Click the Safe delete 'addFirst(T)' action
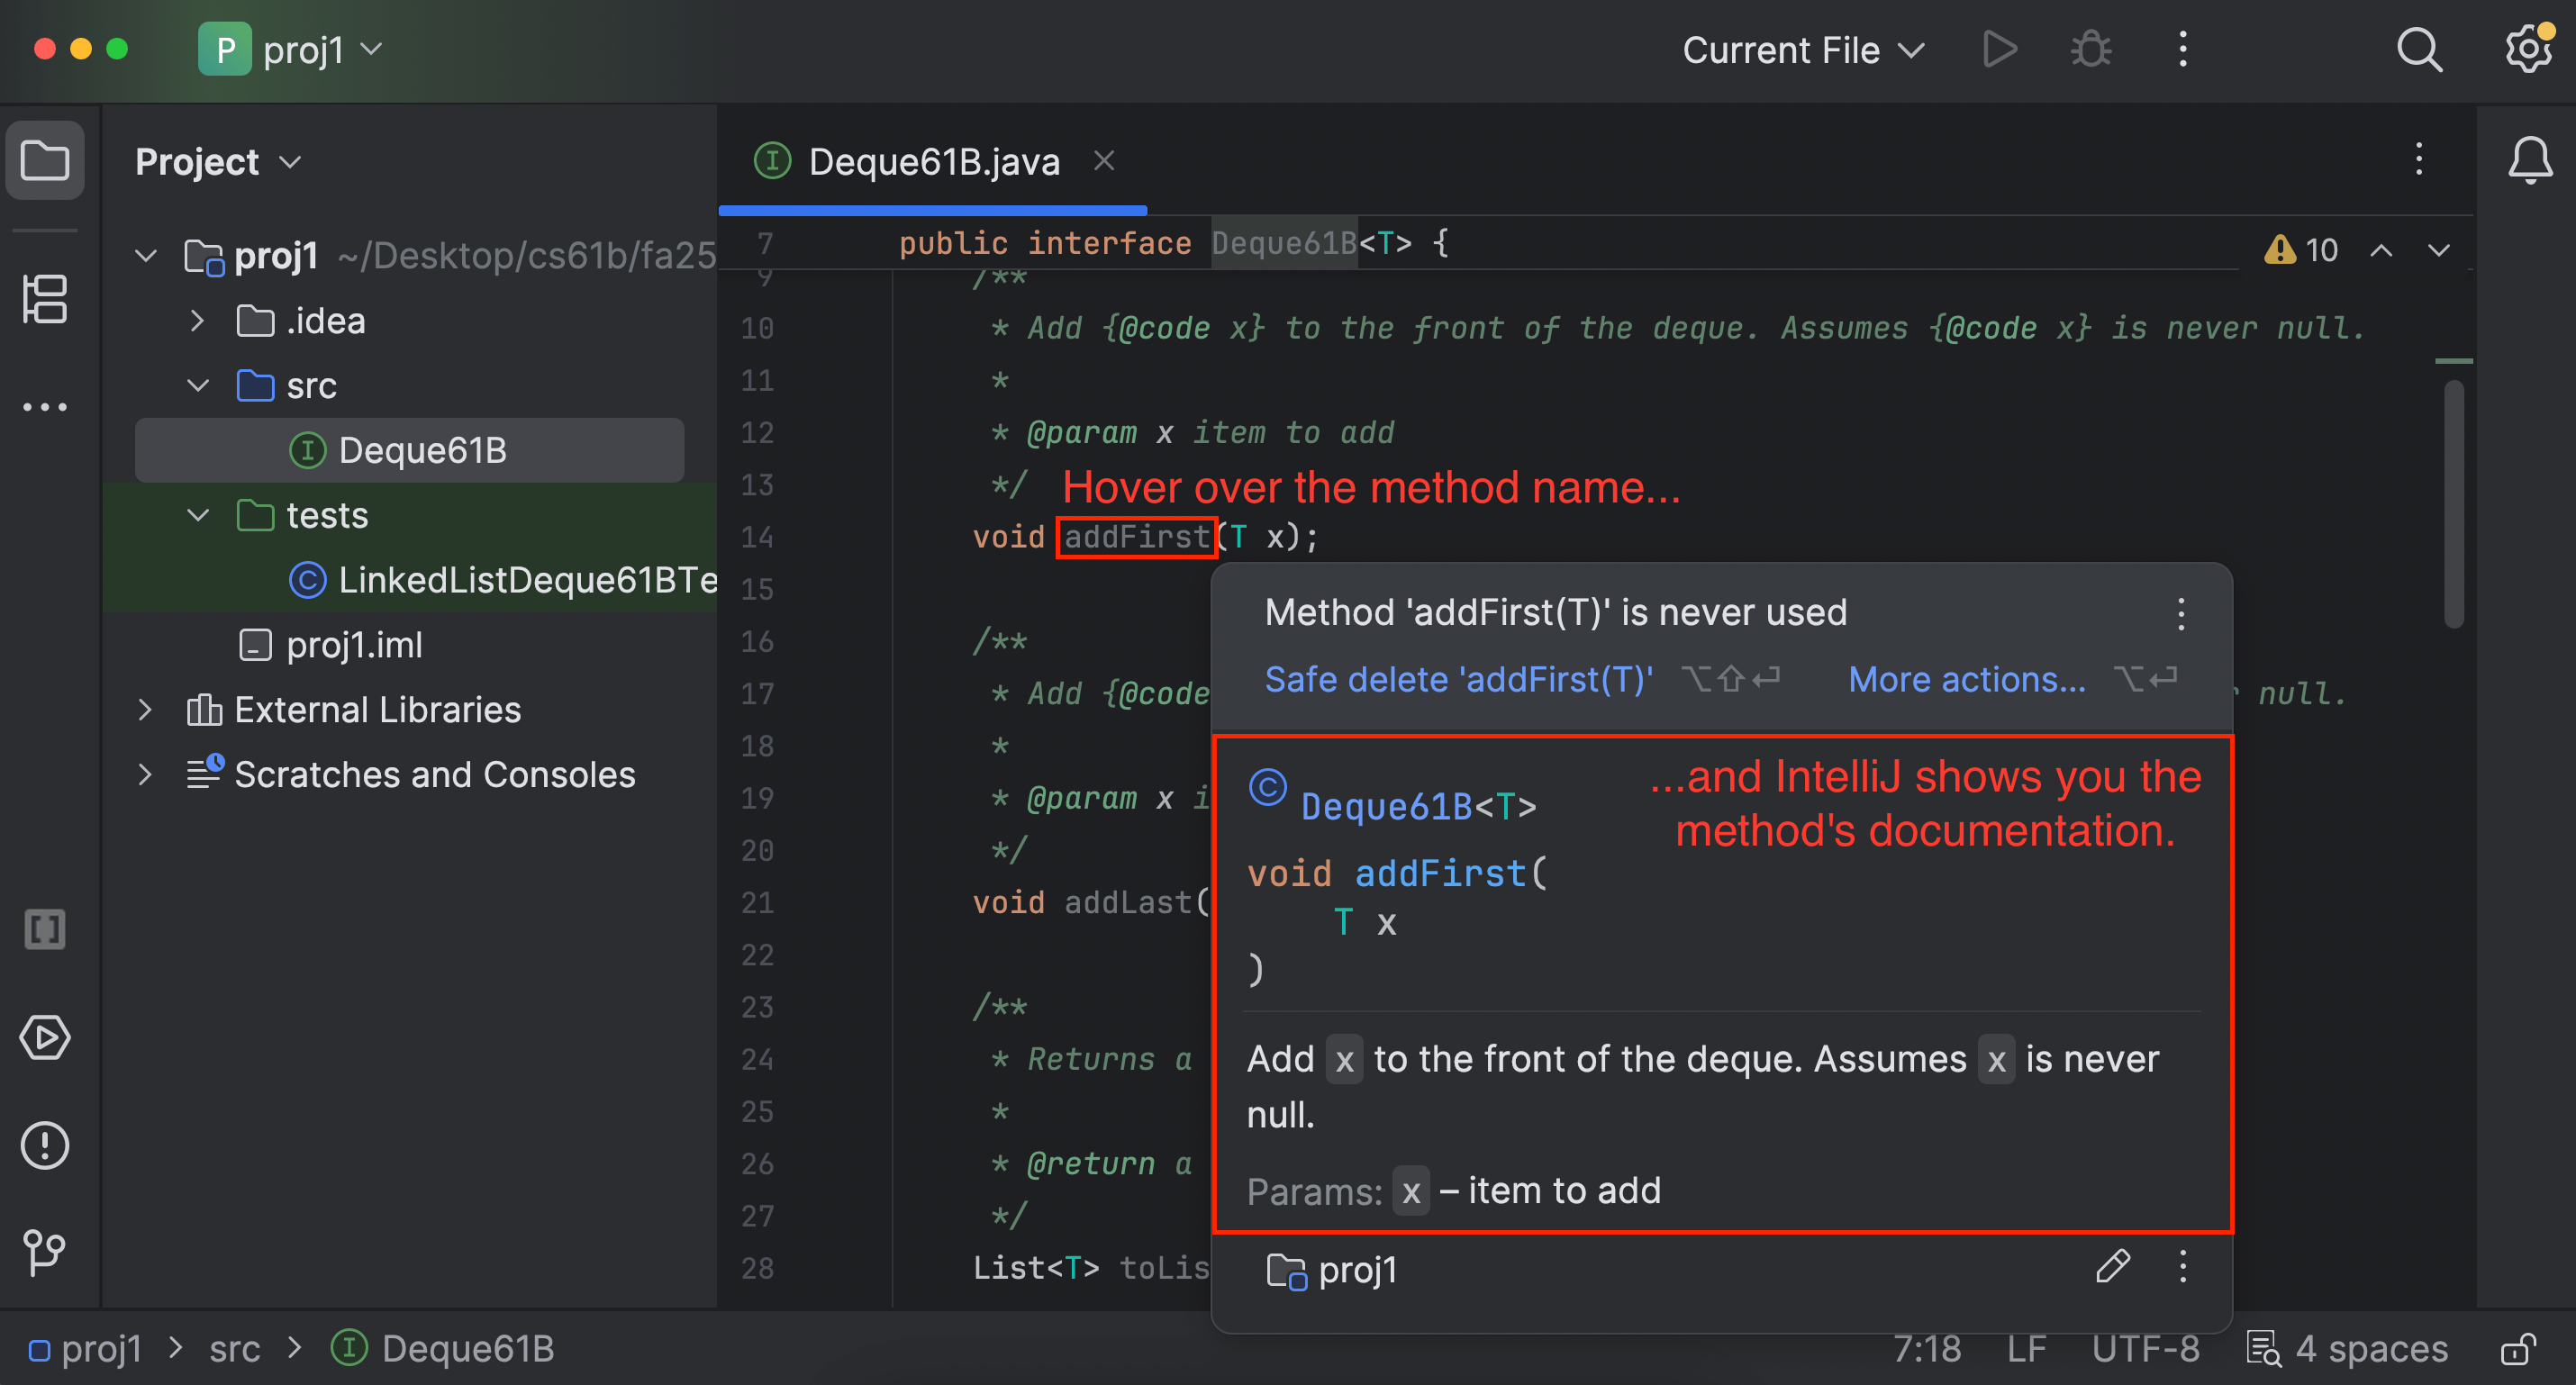This screenshot has width=2576, height=1385. click(1458, 679)
